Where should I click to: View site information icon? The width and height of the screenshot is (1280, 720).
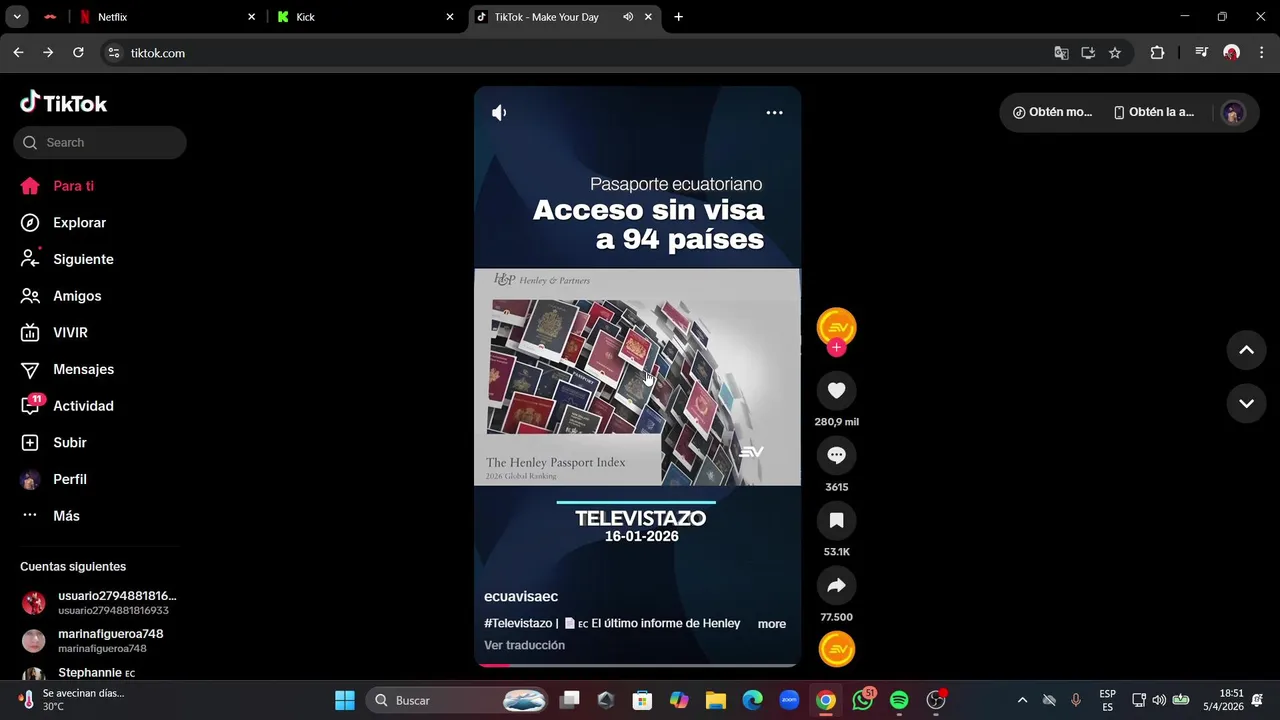pos(113,53)
